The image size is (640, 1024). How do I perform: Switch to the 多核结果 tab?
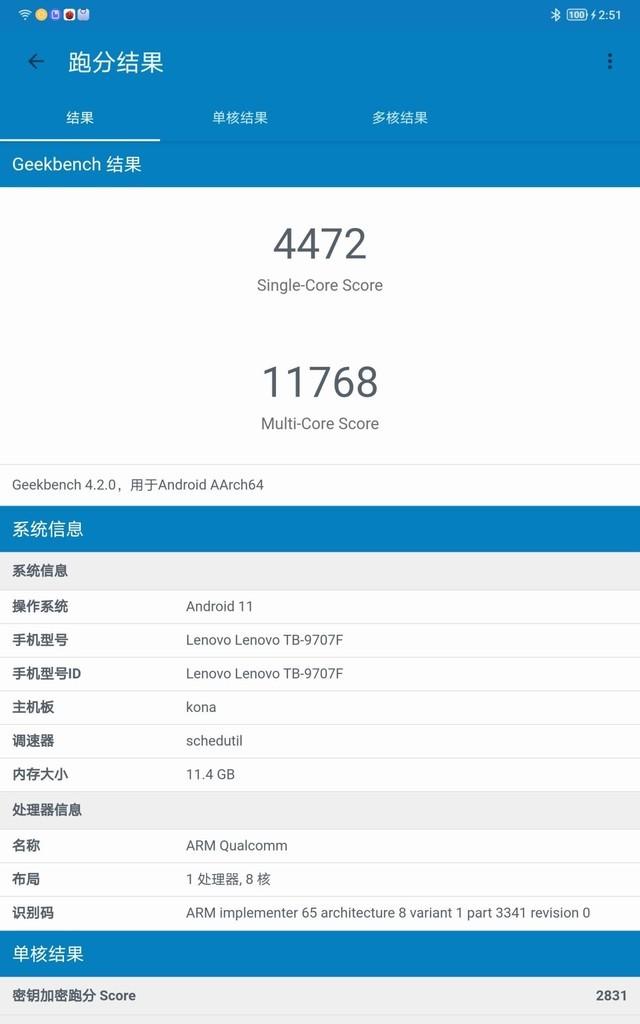click(400, 118)
